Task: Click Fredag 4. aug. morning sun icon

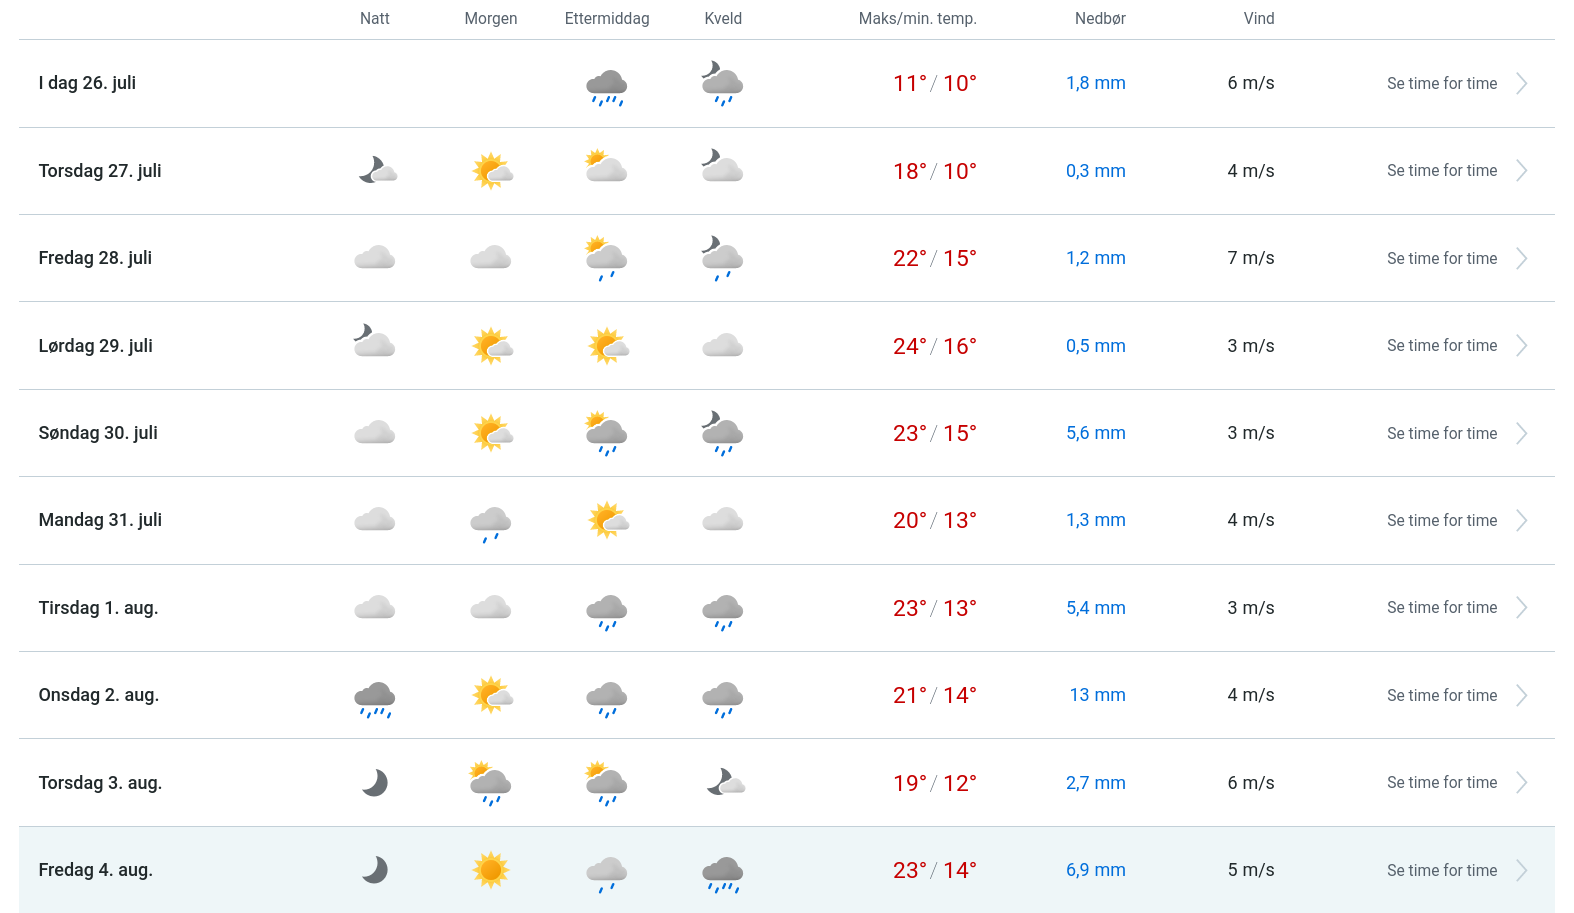Action: tap(491, 870)
